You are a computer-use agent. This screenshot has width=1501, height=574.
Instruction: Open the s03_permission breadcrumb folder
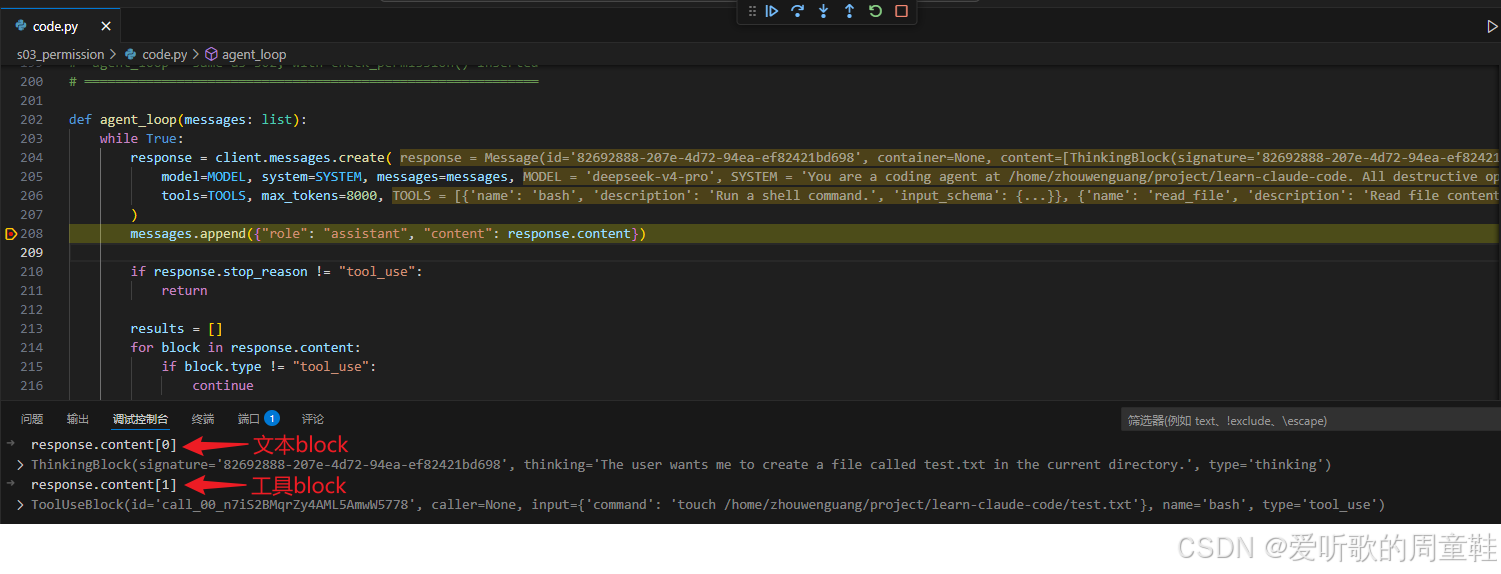pos(60,54)
